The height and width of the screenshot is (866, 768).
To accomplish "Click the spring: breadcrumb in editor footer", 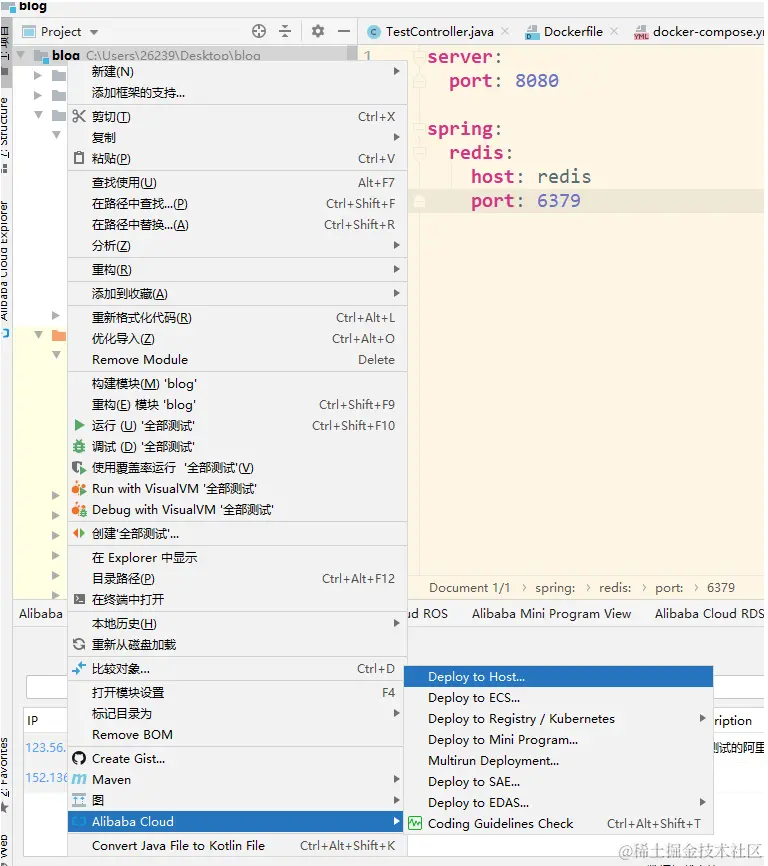I will (555, 588).
